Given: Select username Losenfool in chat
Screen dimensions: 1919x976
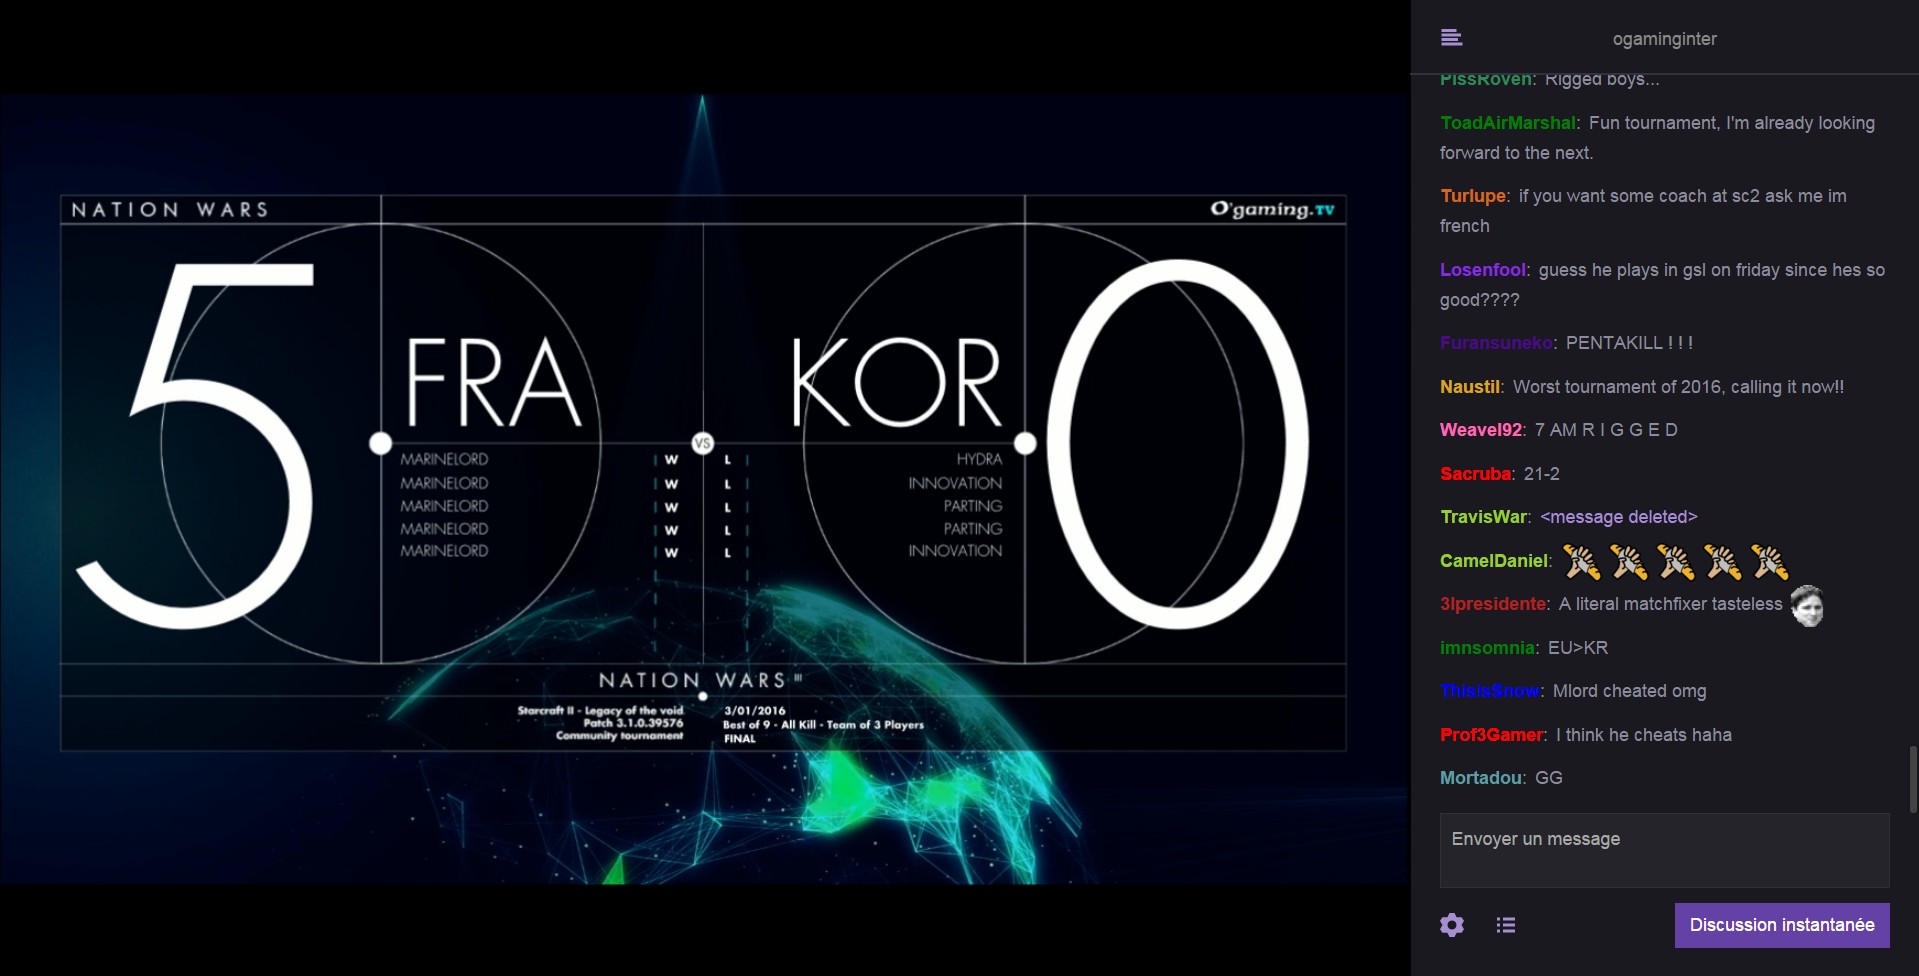Looking at the screenshot, I should pyautogui.click(x=1482, y=270).
